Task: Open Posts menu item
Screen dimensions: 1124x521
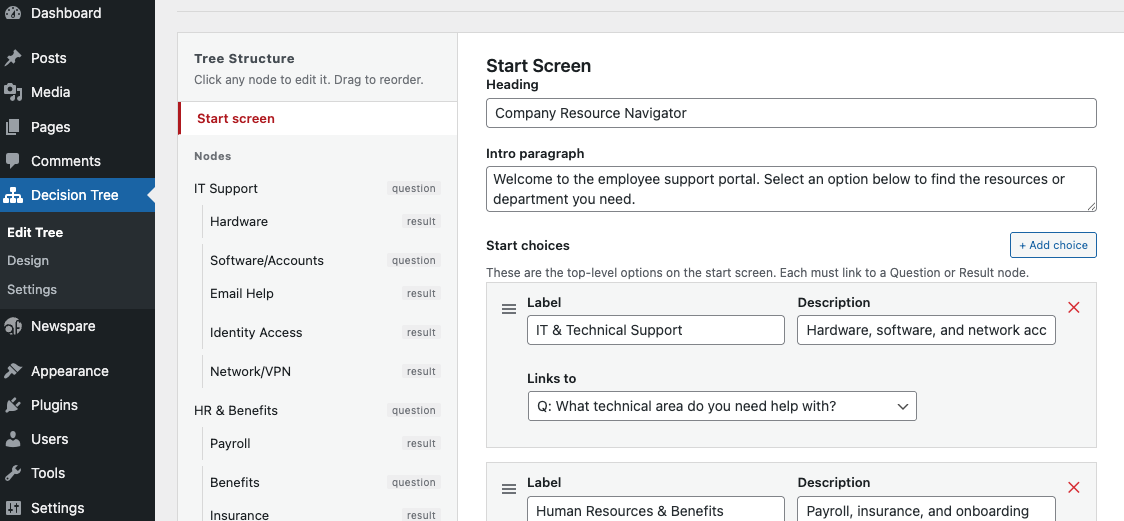Action: 77,58
